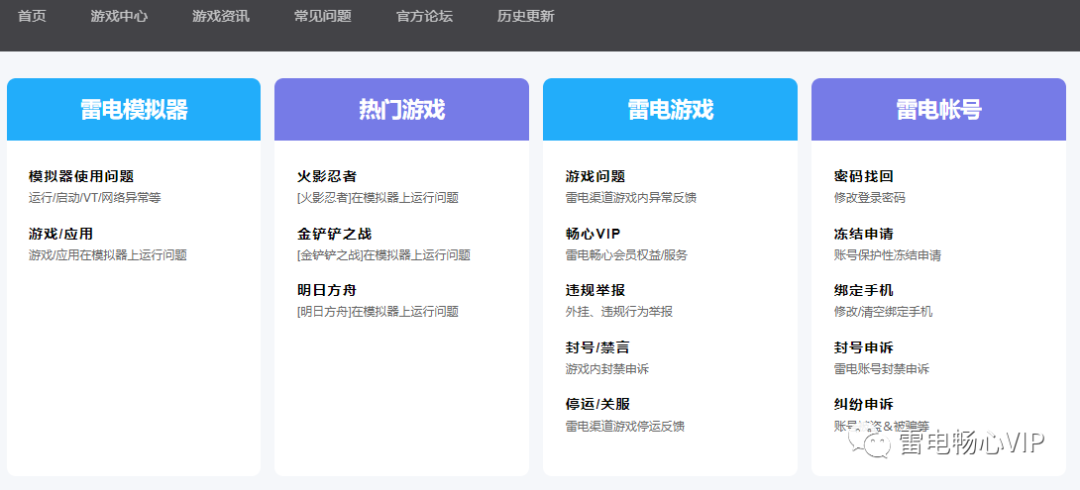The width and height of the screenshot is (1080, 490).
Task: Open 游戏问题 under 雷电游戏
Action: [595, 177]
